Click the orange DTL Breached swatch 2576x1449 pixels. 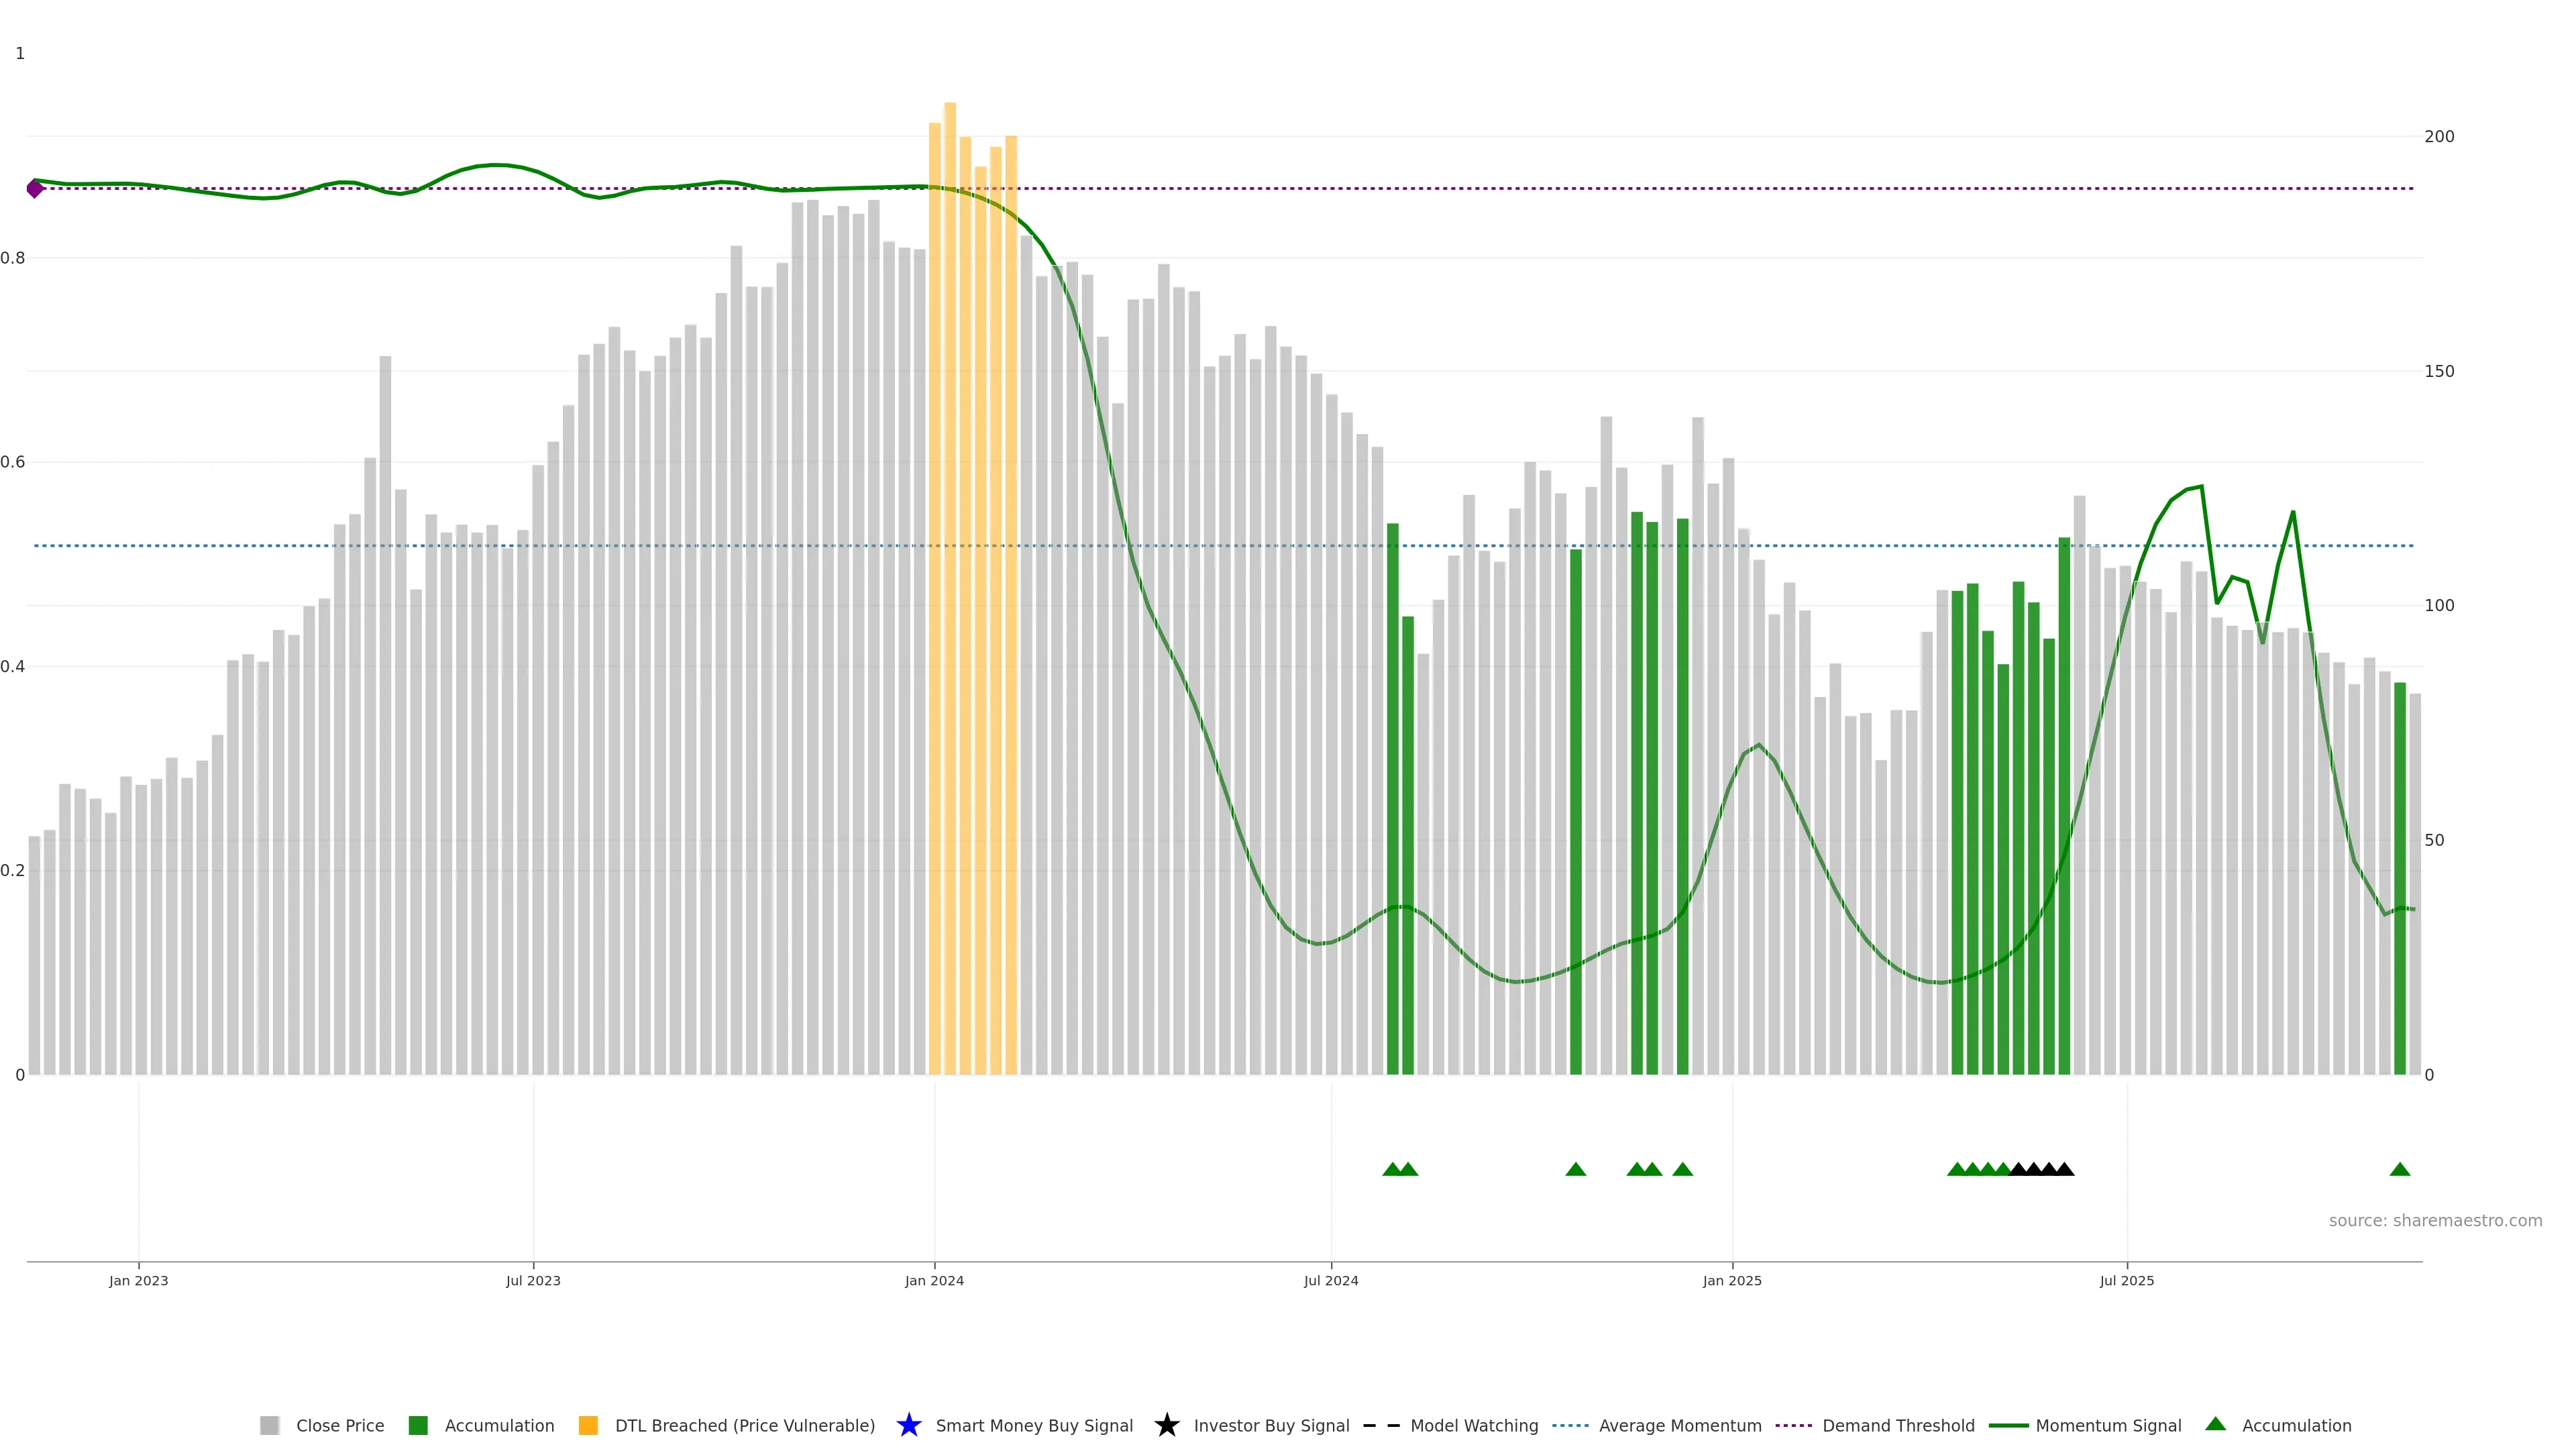pyautogui.click(x=588, y=1425)
